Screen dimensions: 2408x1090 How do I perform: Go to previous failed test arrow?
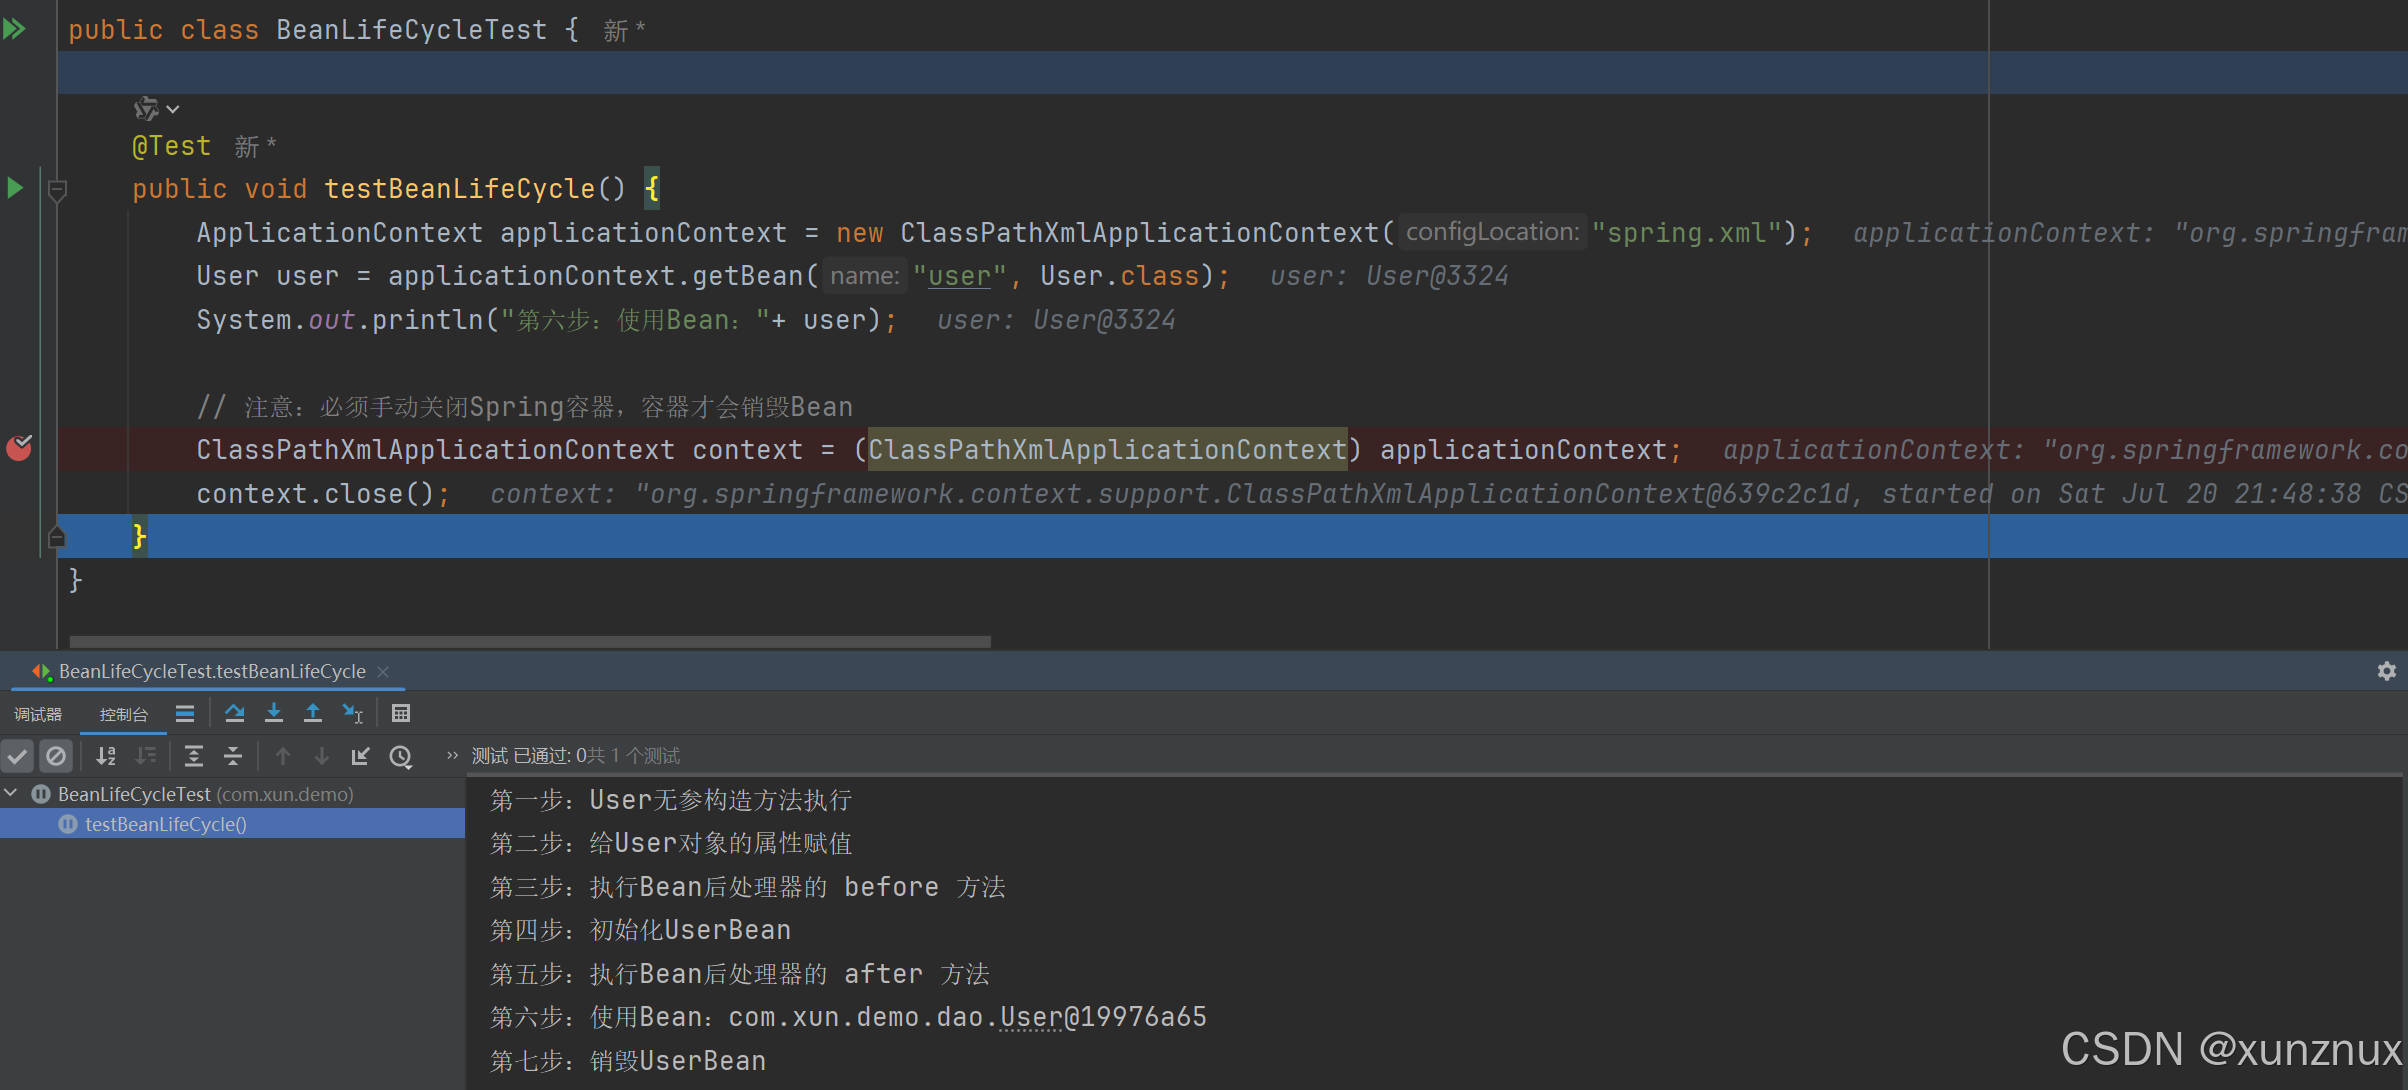[283, 756]
